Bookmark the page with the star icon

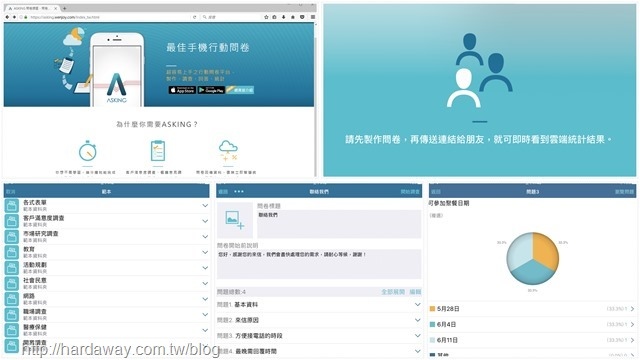pos(266,17)
